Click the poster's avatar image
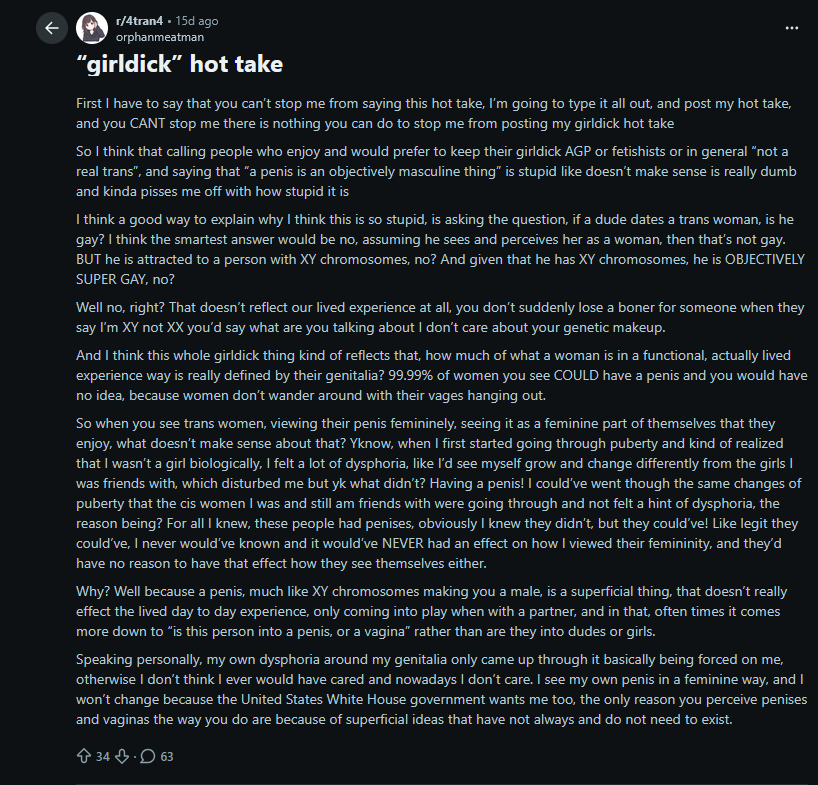Image resolution: width=818 pixels, height=785 pixels. [x=92, y=28]
